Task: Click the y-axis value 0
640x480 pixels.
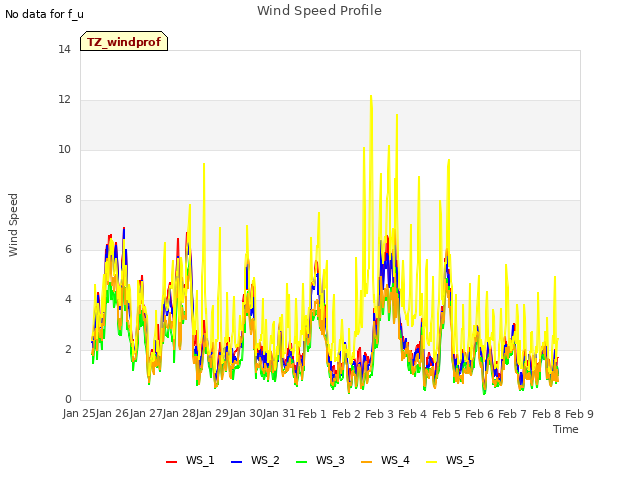Action: click(x=68, y=400)
